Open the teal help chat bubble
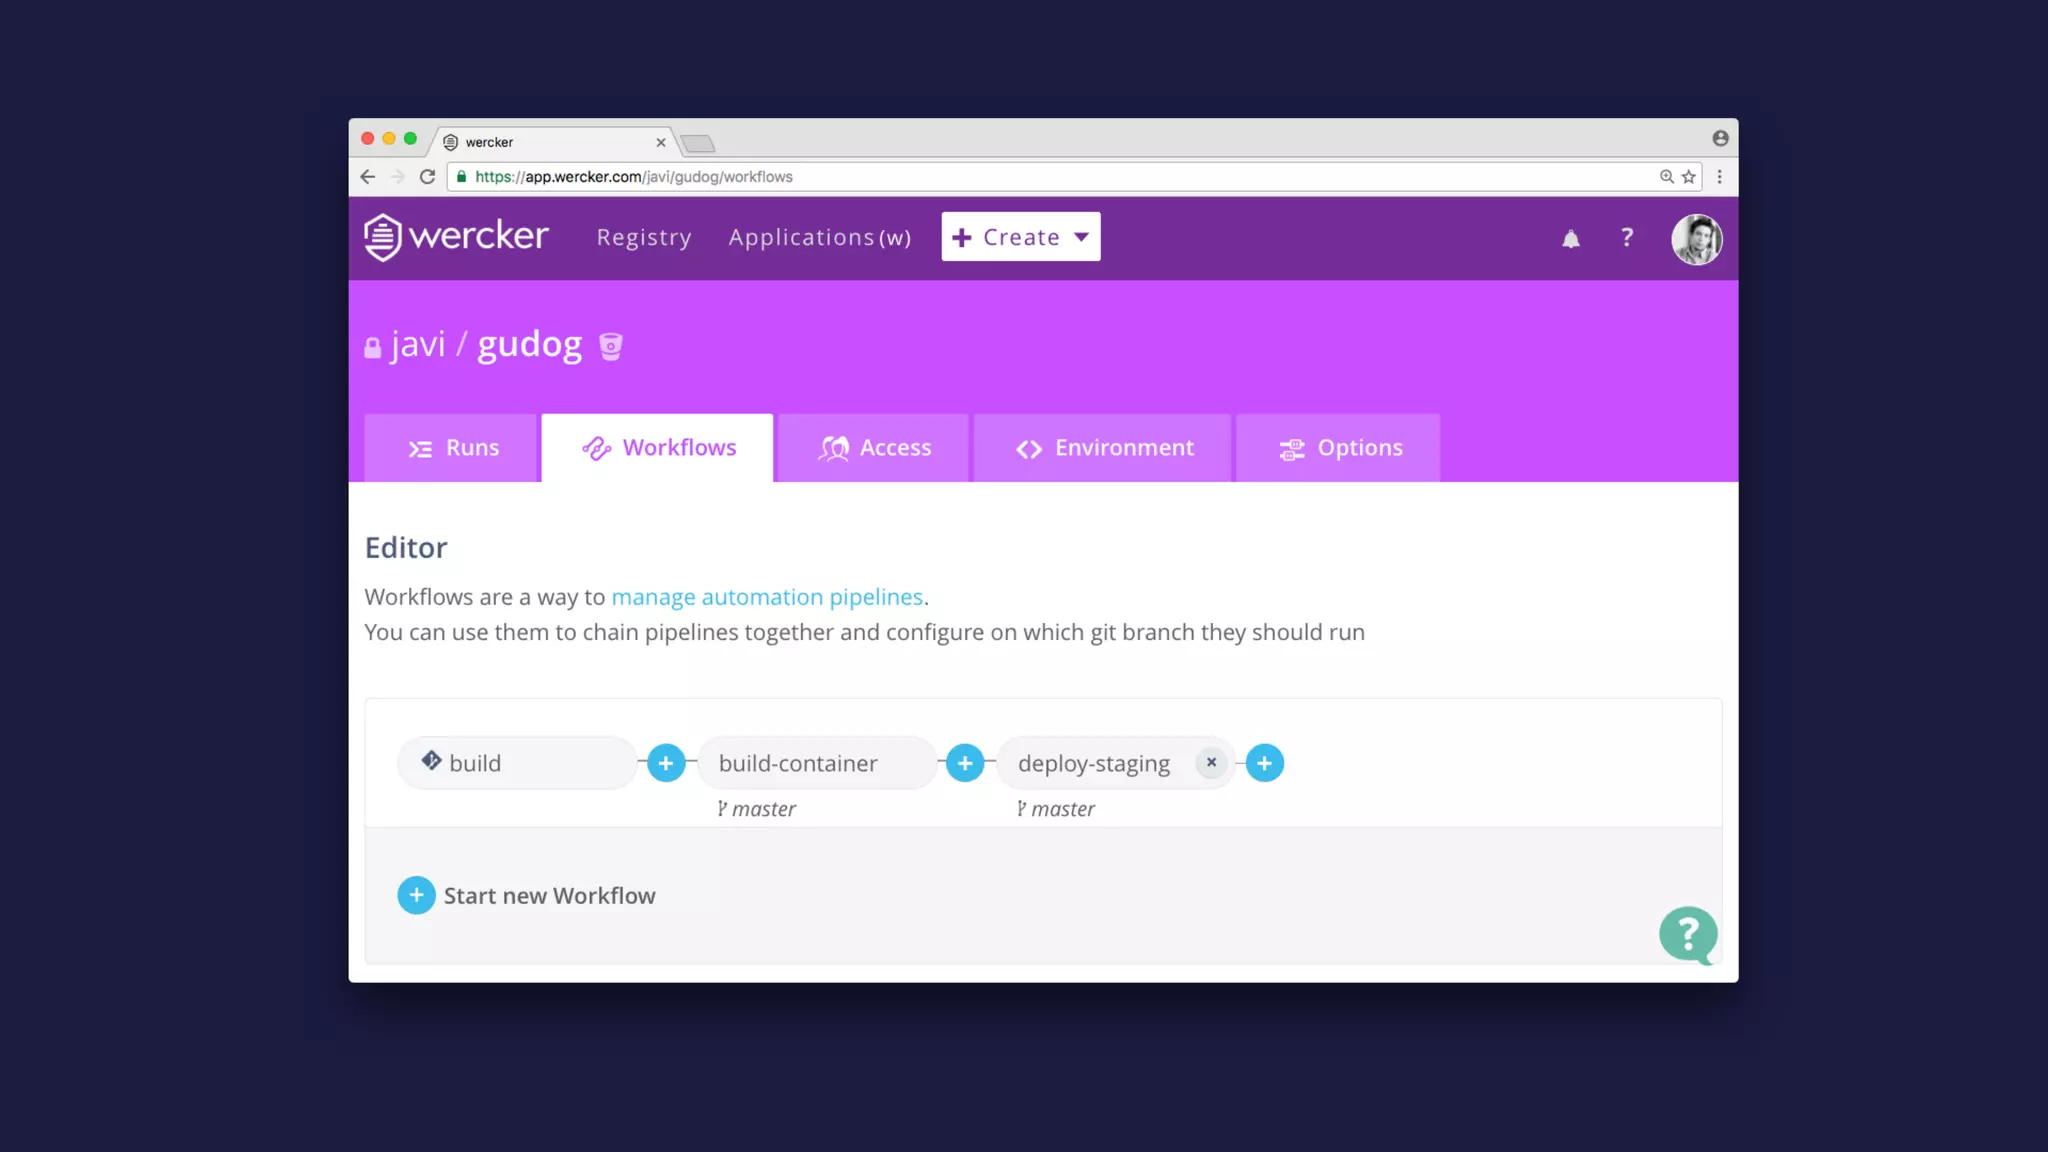Screen dimensions: 2048x1152 (1688, 935)
